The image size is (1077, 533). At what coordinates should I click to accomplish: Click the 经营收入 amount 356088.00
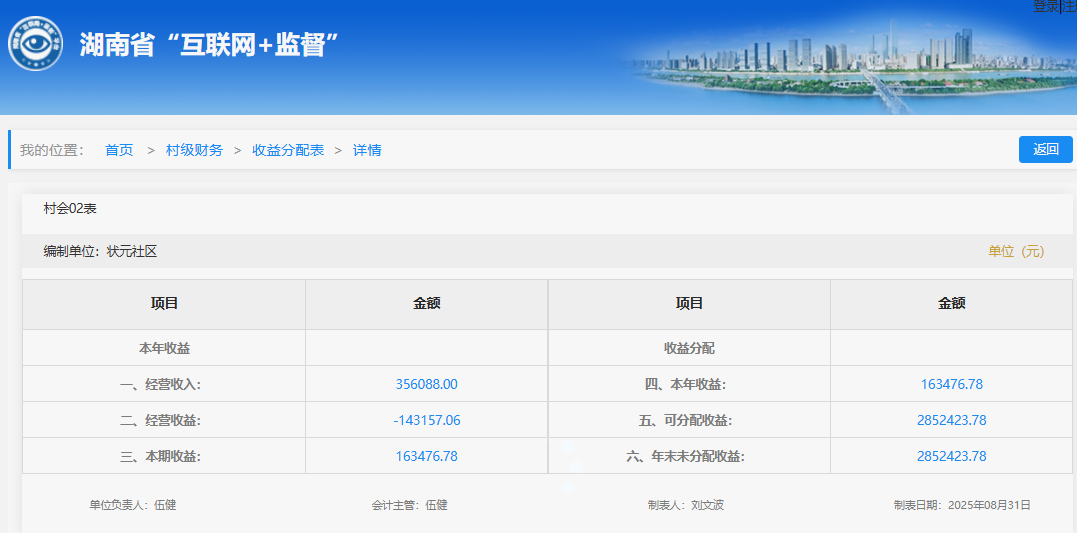point(427,384)
